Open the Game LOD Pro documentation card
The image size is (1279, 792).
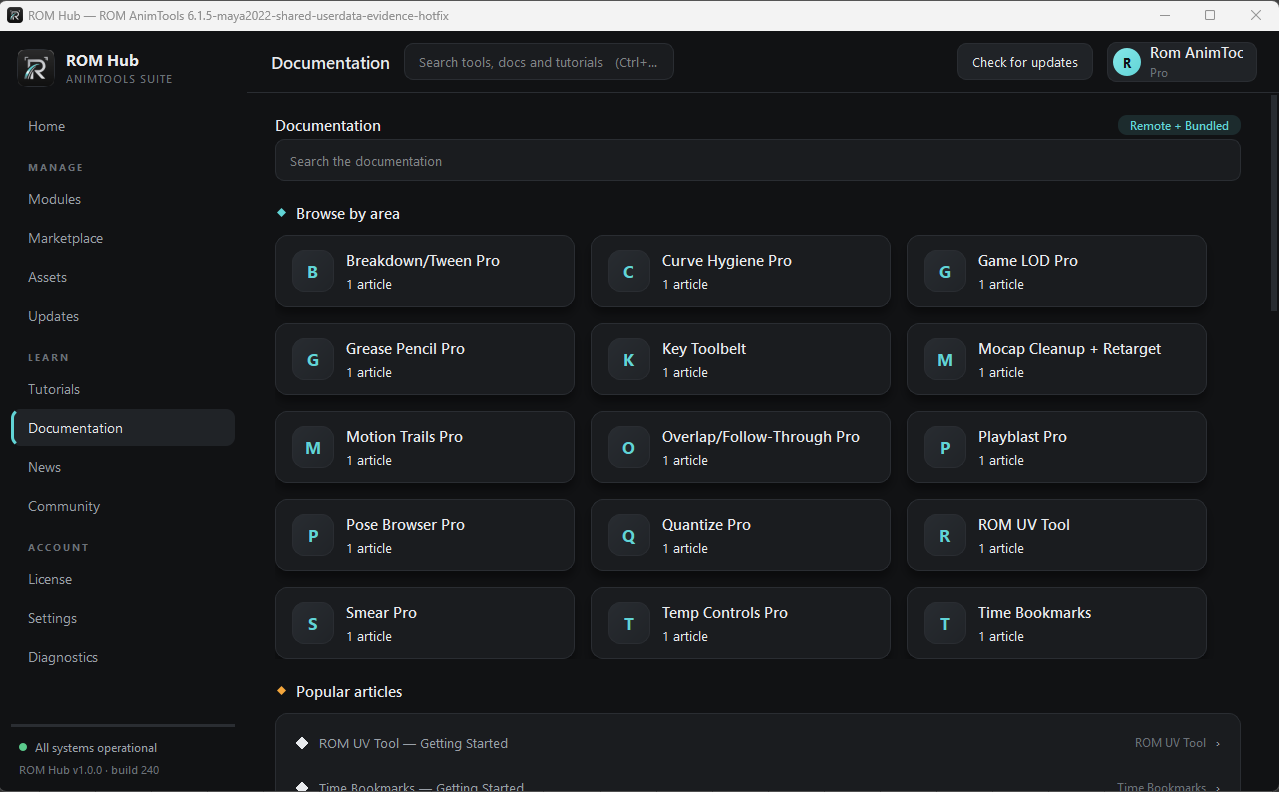(1057, 271)
